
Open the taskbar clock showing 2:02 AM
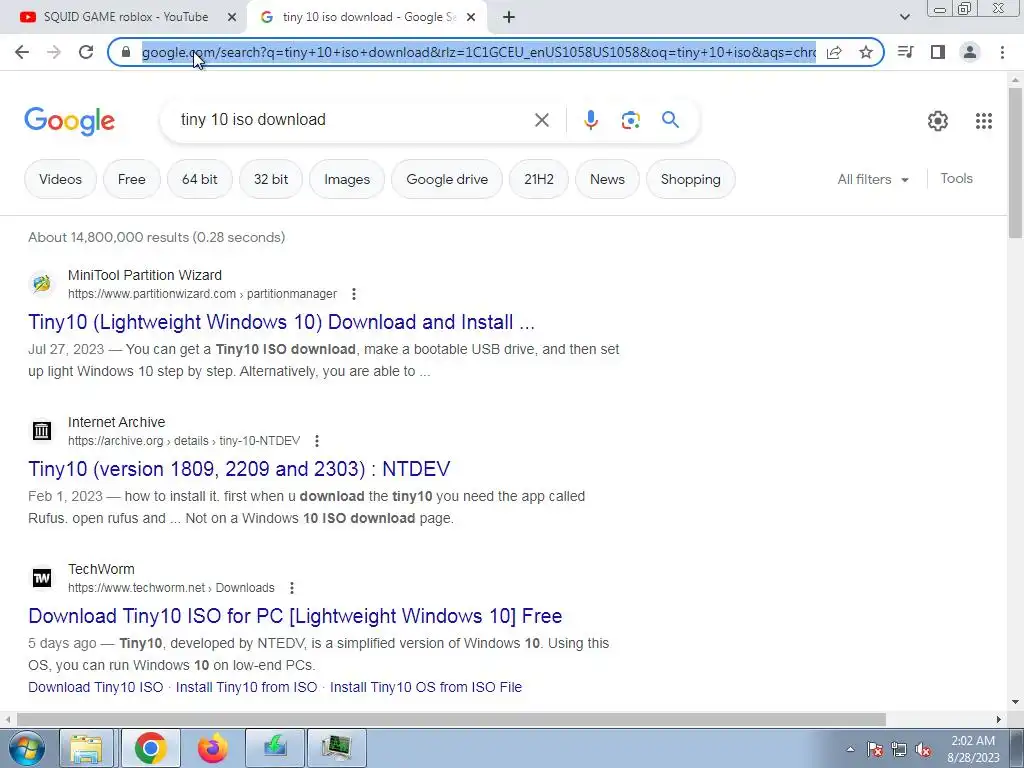click(x=973, y=749)
